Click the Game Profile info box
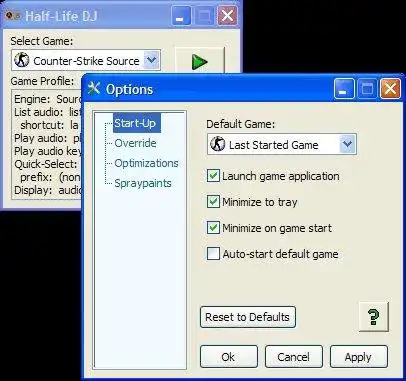This screenshot has height=381, width=406. pyautogui.click(x=47, y=145)
